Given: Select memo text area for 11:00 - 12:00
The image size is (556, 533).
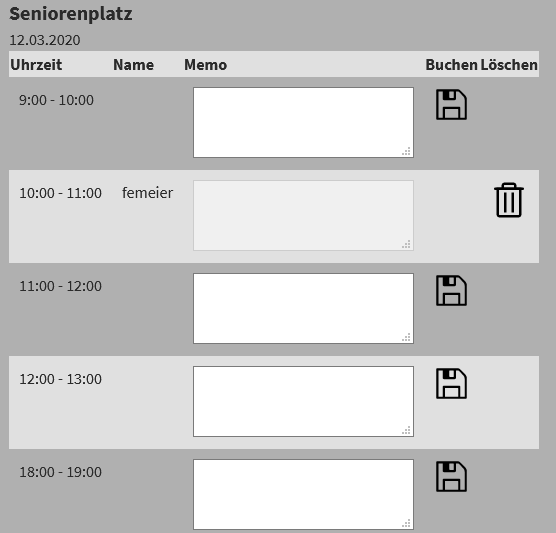Looking at the screenshot, I should (303, 308).
